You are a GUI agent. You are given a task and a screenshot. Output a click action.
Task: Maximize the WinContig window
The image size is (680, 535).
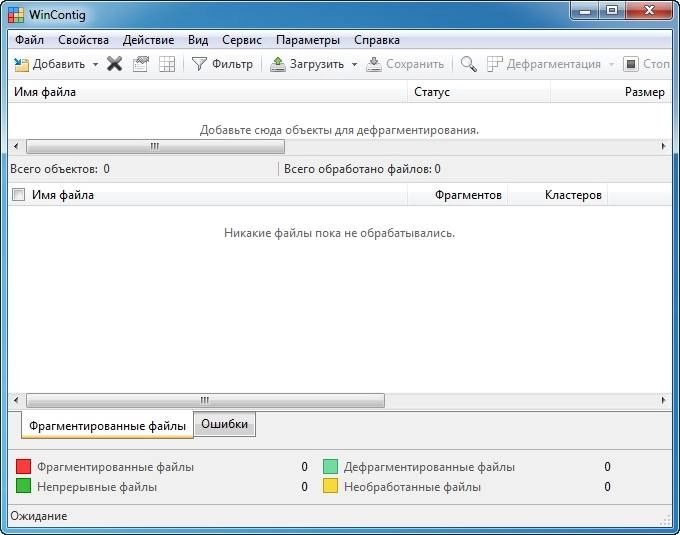(612, 10)
